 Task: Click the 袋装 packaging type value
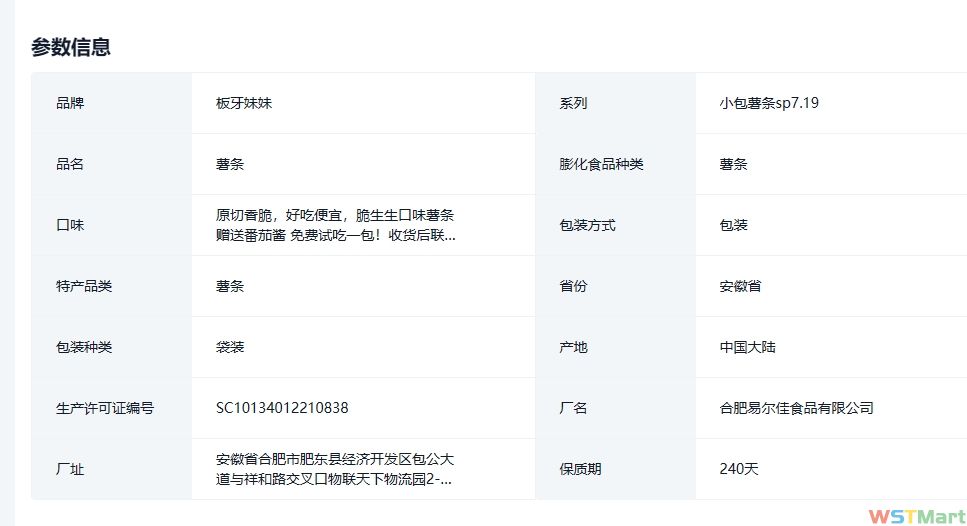(230, 347)
